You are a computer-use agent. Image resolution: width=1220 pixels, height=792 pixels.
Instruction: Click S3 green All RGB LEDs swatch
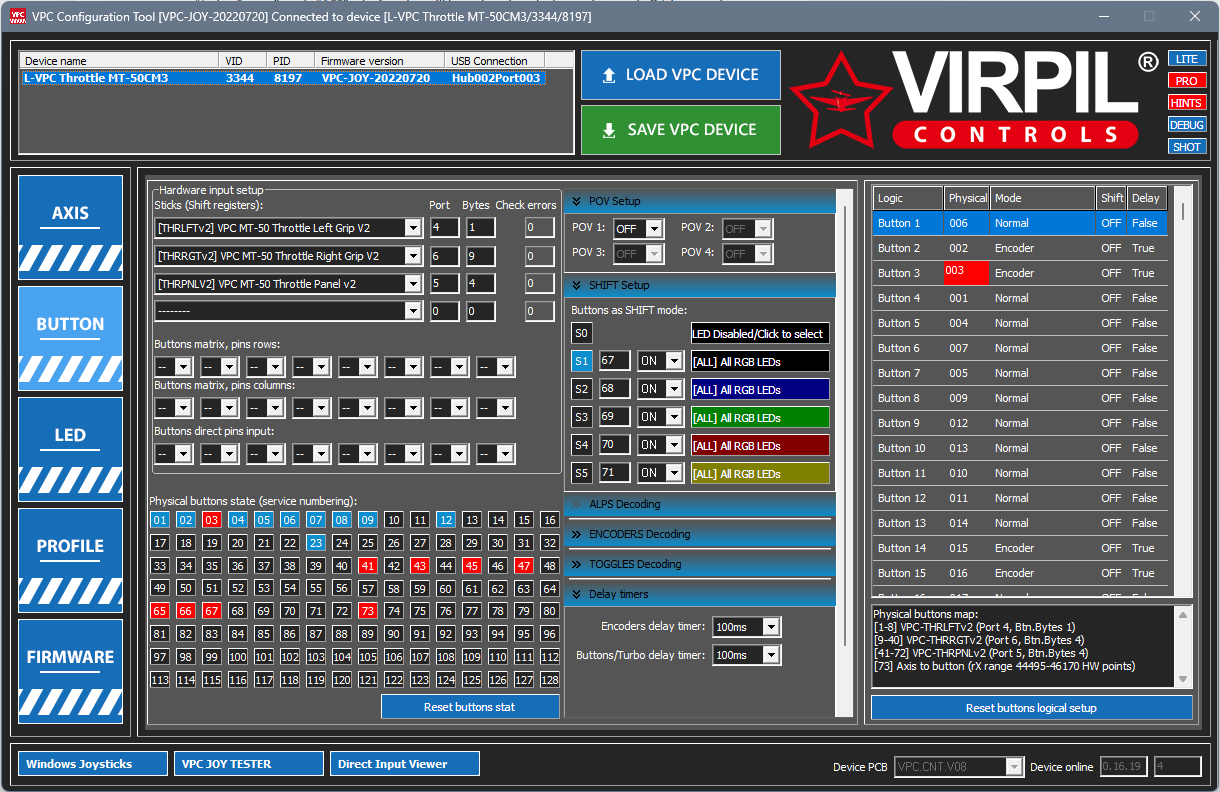(760, 417)
